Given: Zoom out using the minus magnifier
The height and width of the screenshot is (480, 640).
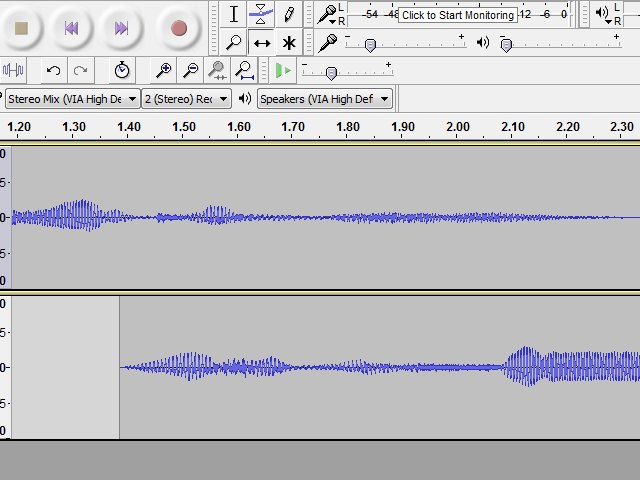Looking at the screenshot, I should click(x=190, y=70).
